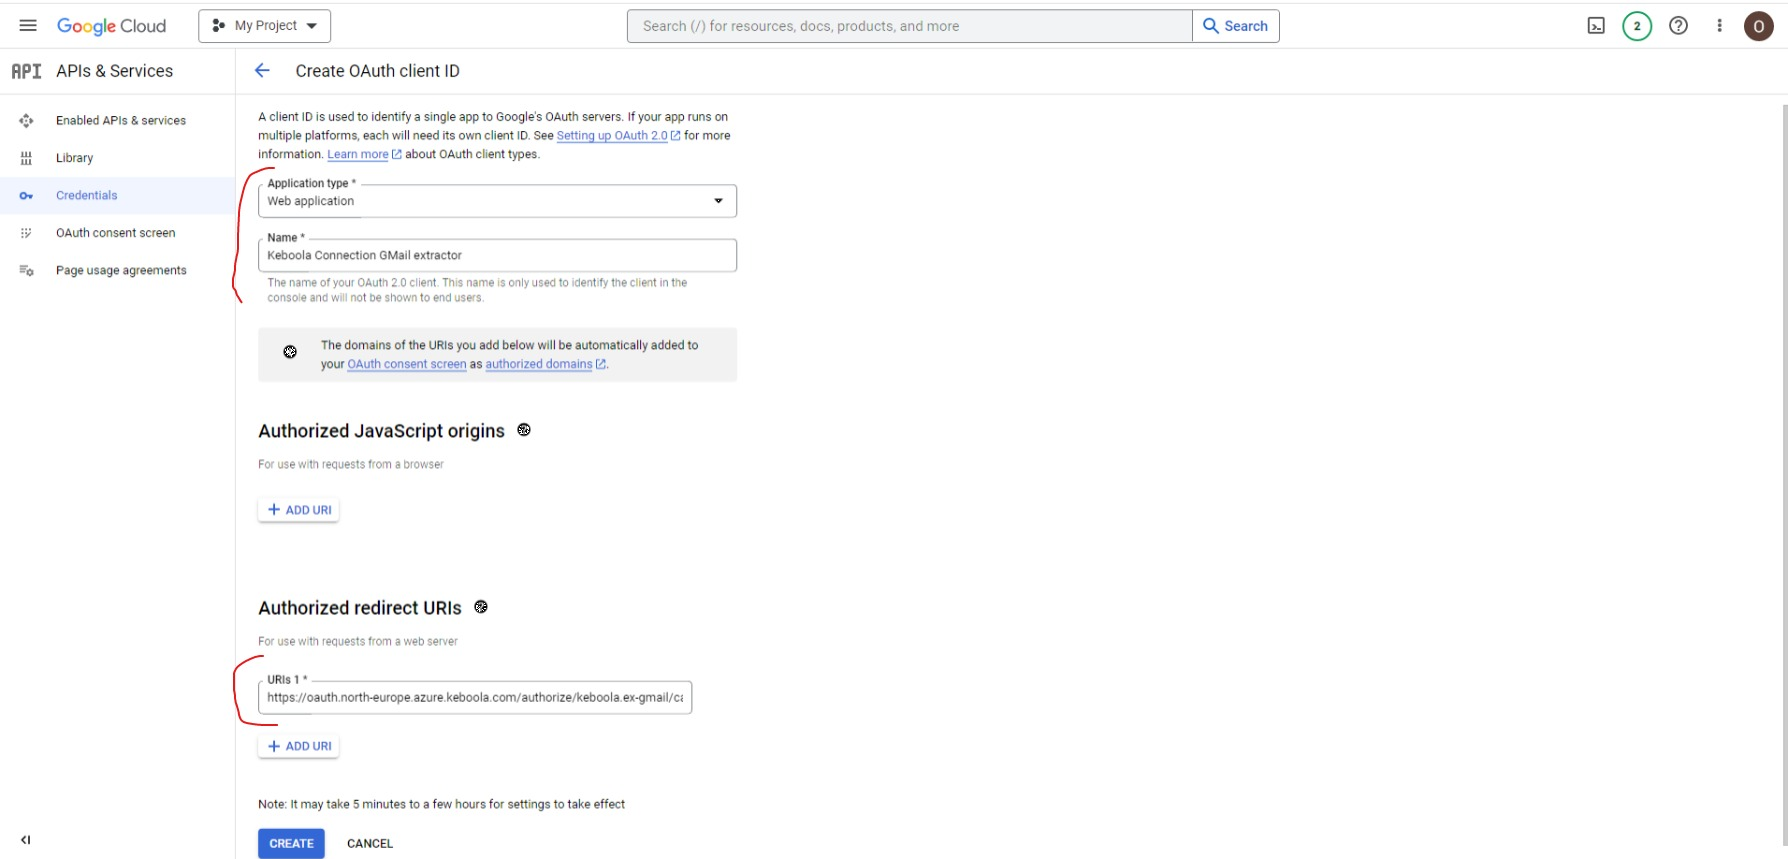Click the Google Cloud logo
Viewport: 1788px width, 859px height.
[x=111, y=26]
